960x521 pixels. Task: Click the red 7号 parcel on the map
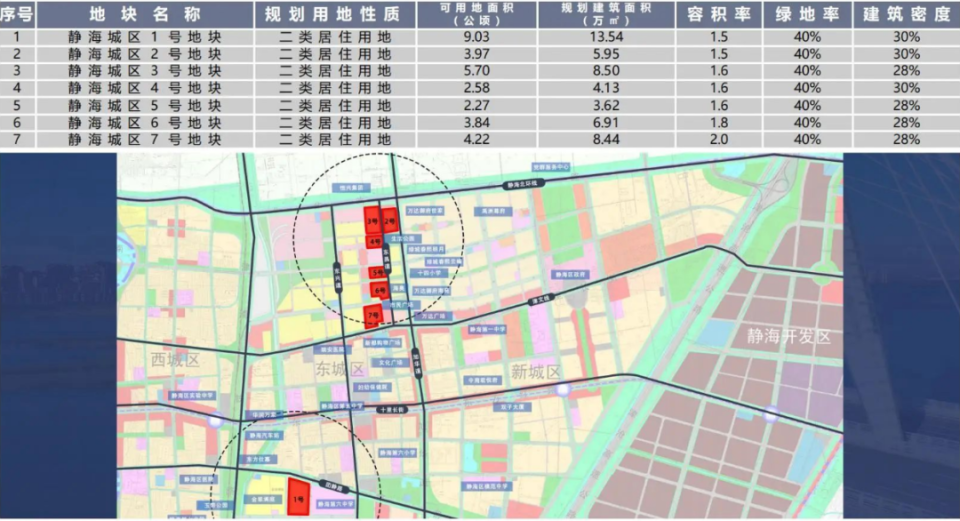(x=373, y=316)
